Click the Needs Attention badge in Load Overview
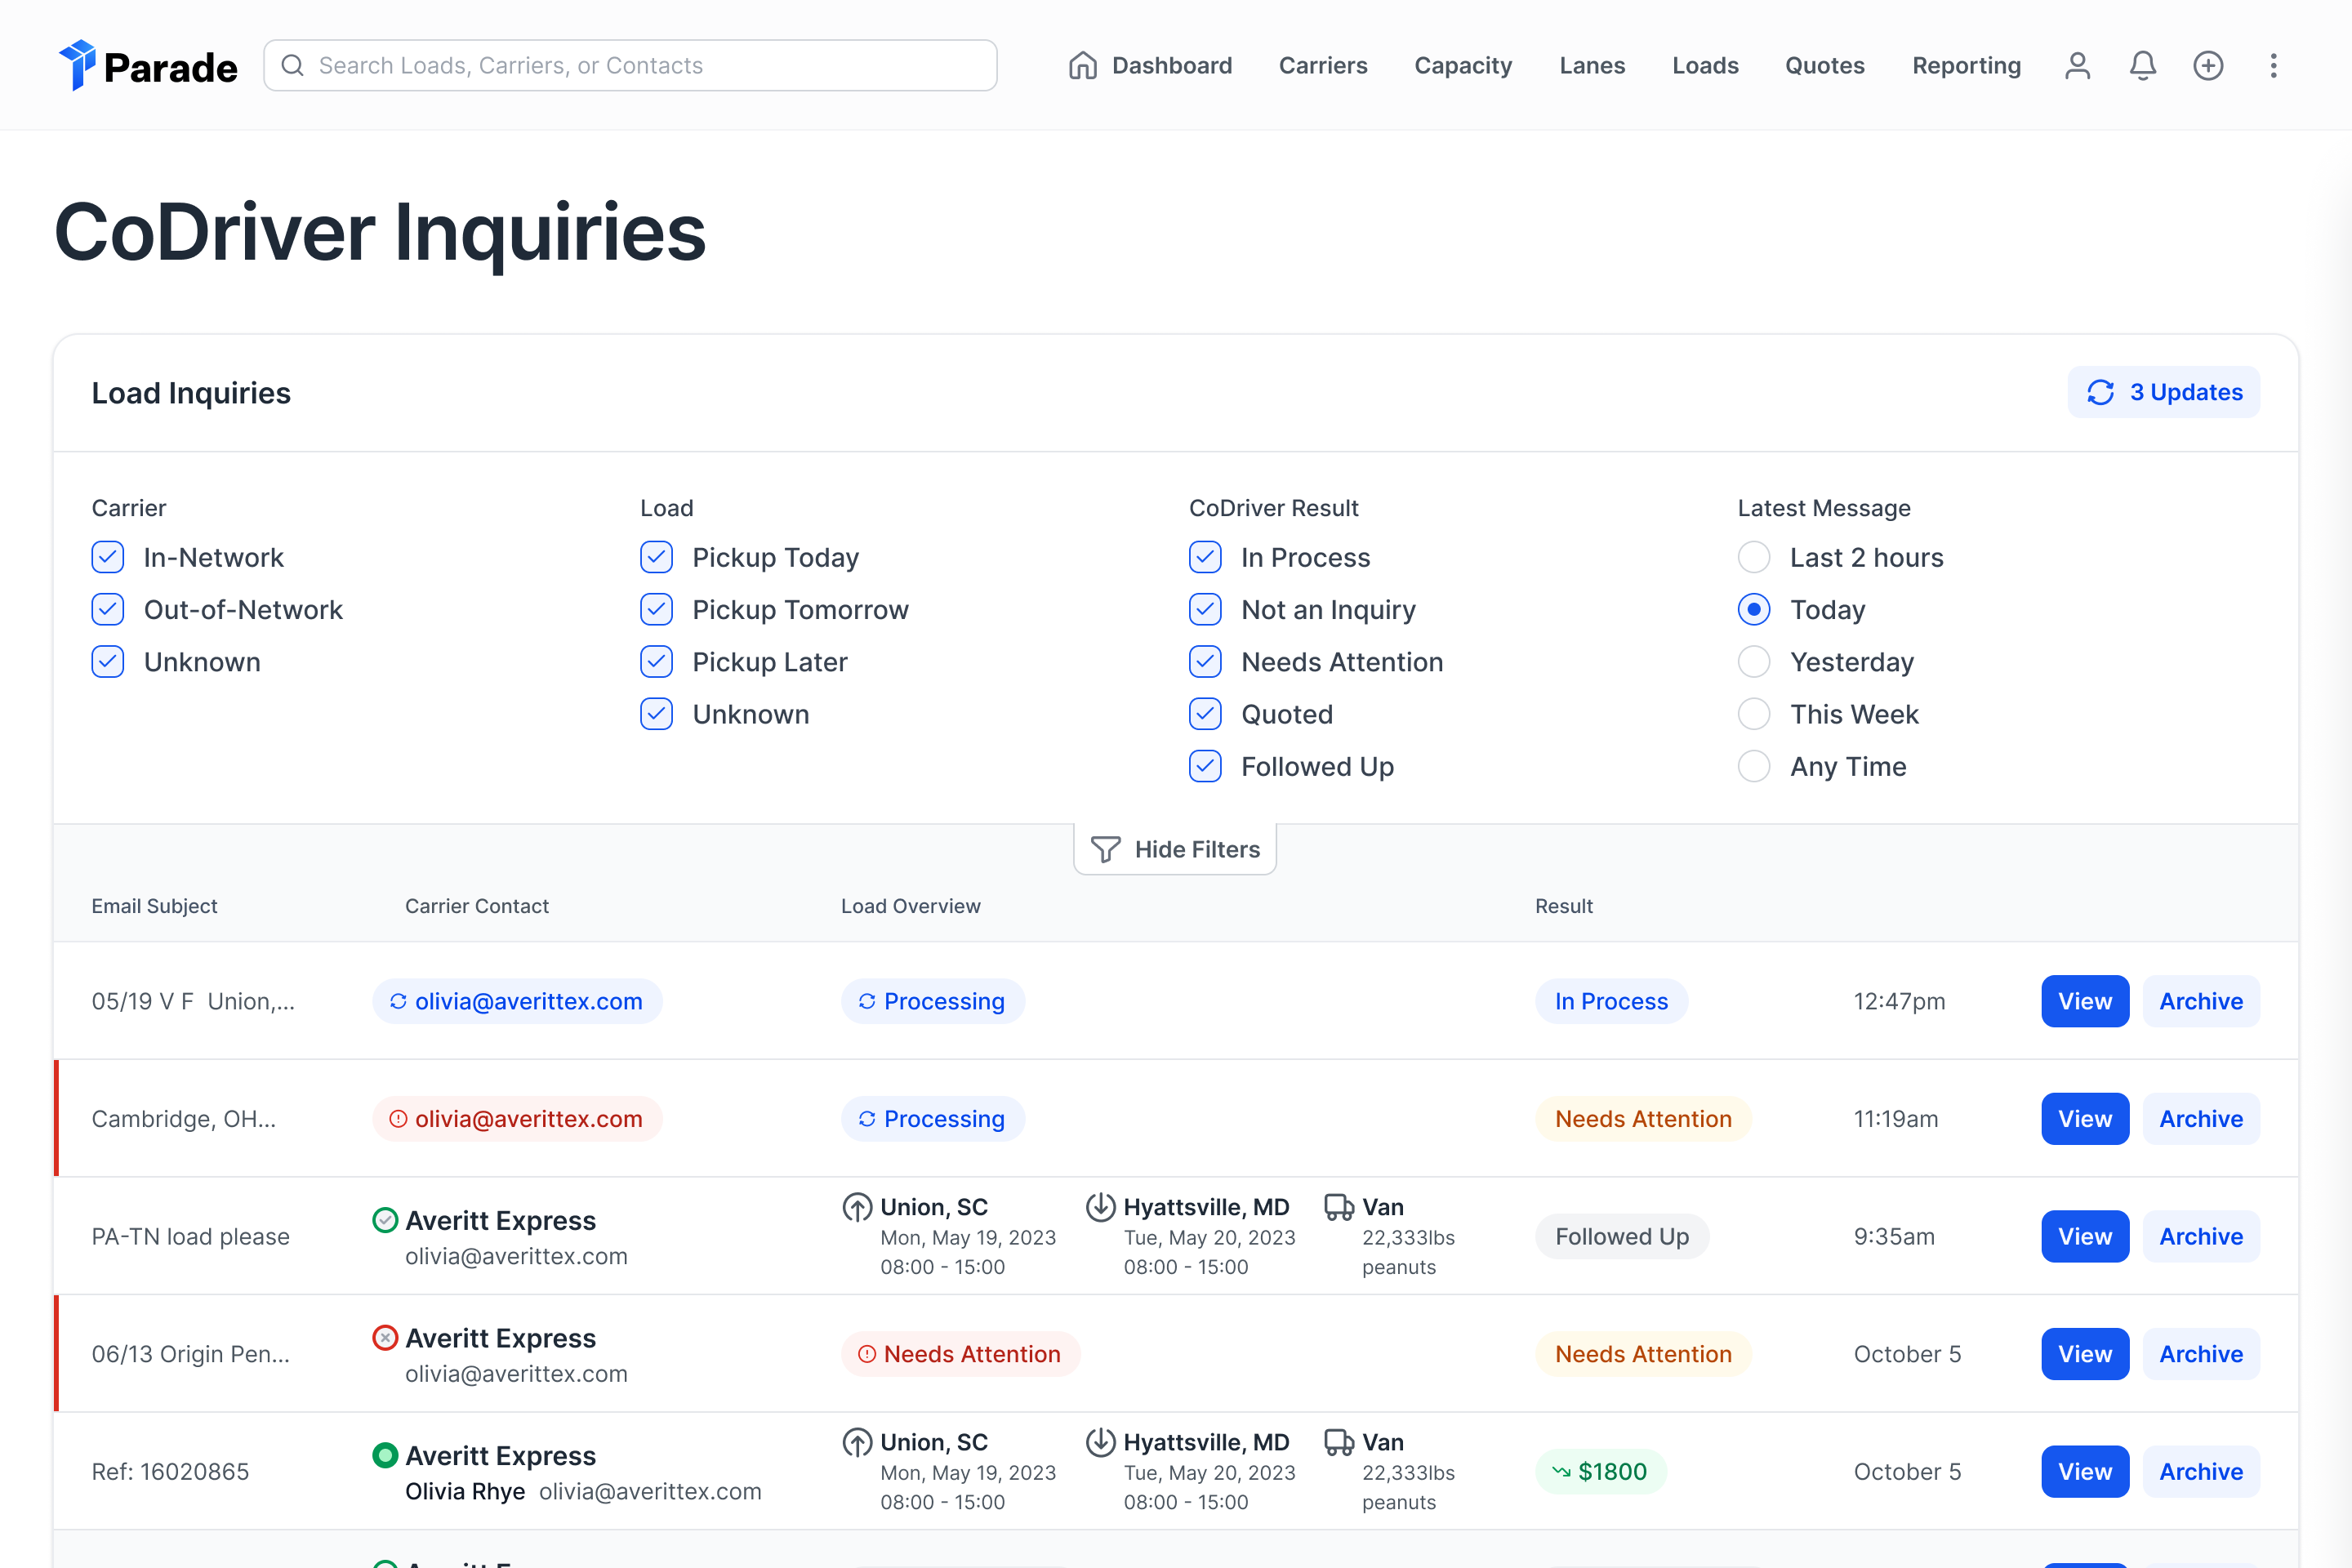 (x=960, y=1354)
